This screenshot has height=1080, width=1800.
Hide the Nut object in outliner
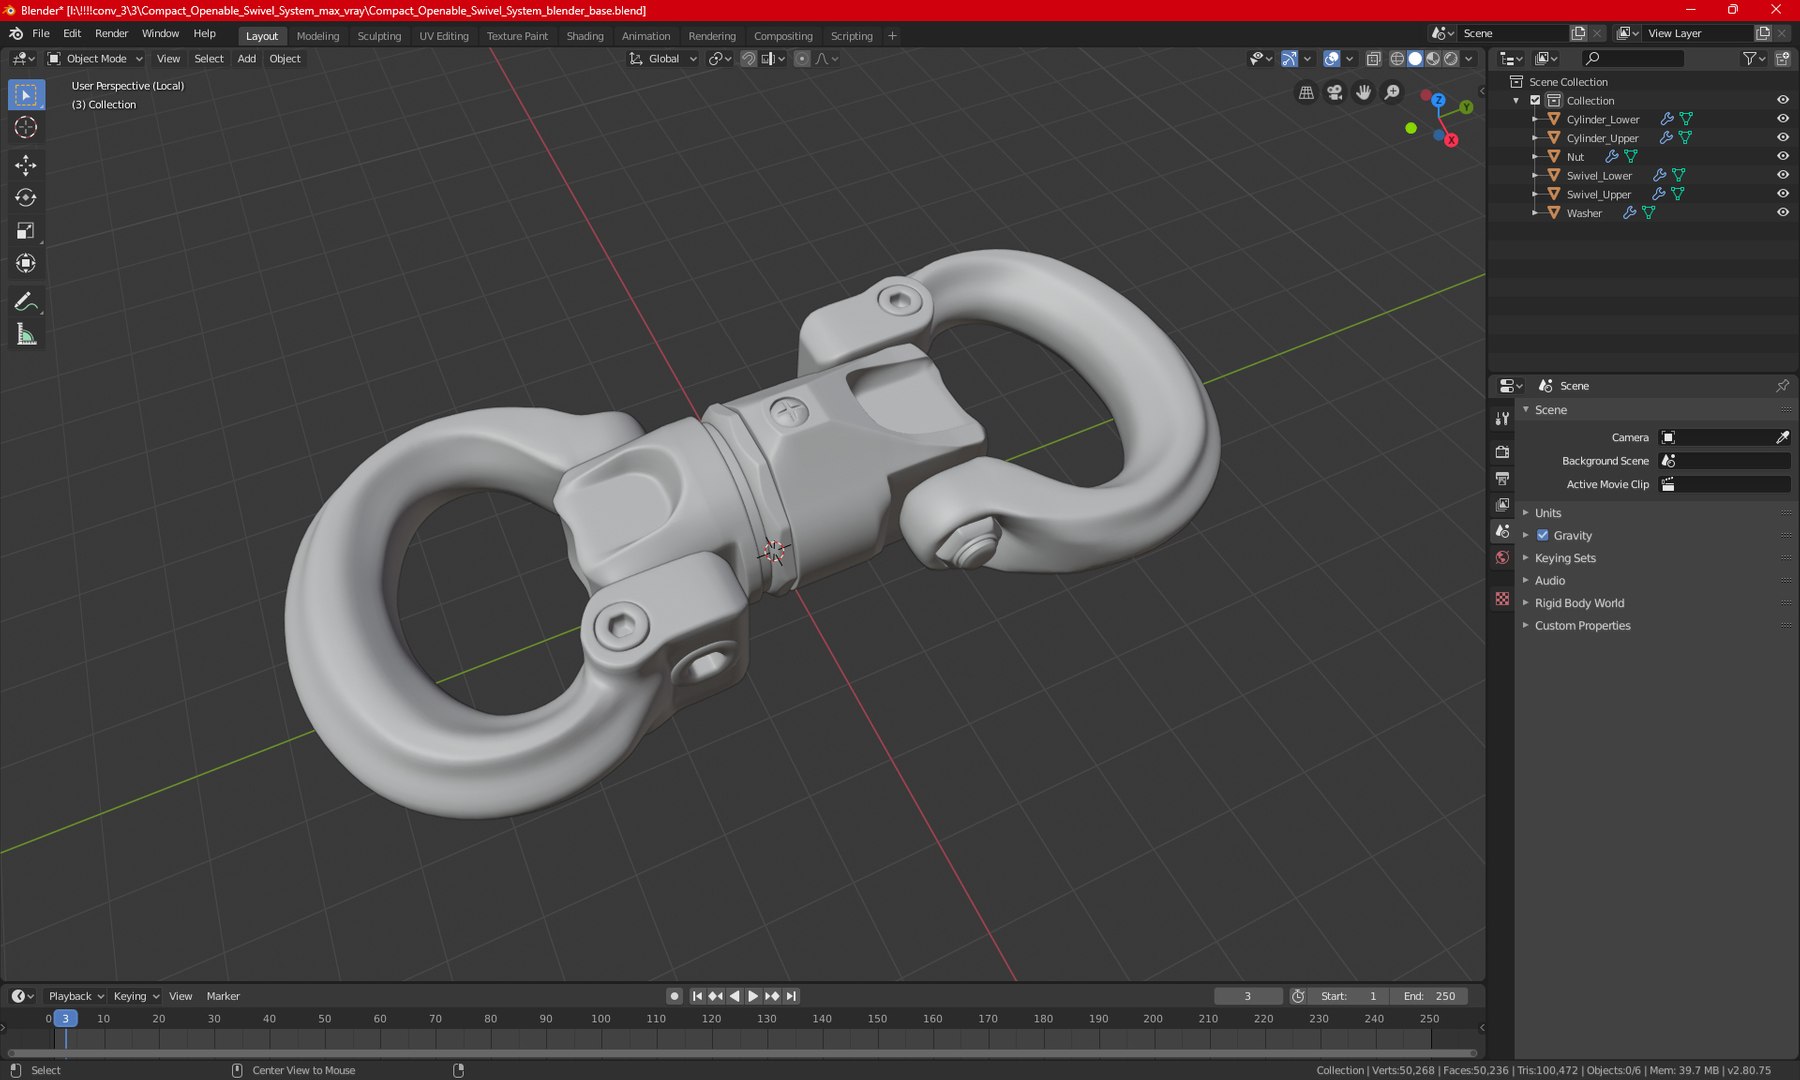tap(1782, 156)
